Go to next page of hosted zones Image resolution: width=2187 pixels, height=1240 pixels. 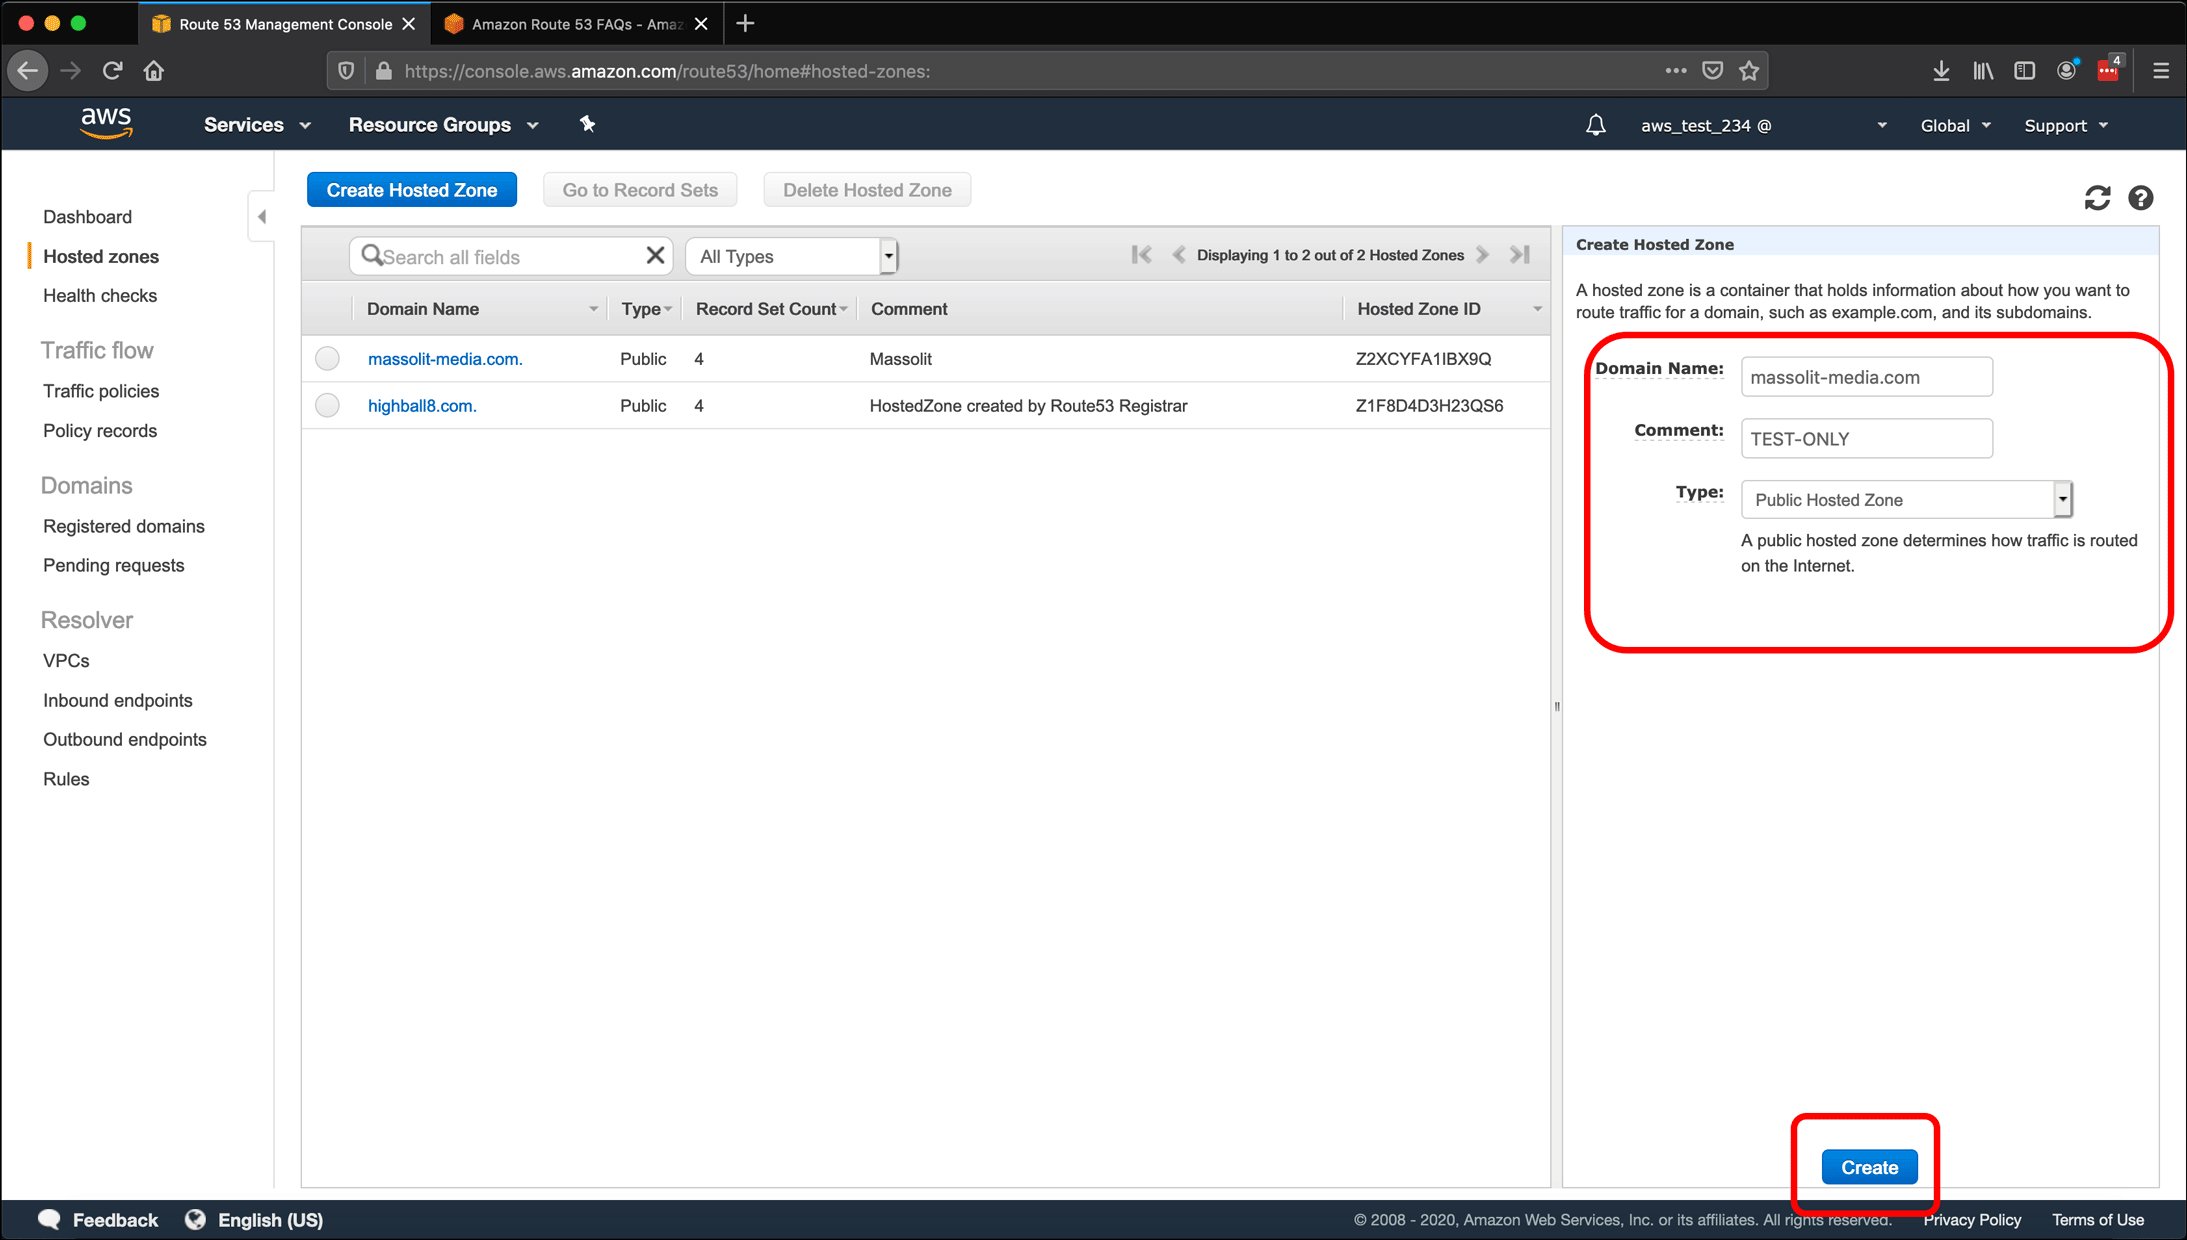1483,255
